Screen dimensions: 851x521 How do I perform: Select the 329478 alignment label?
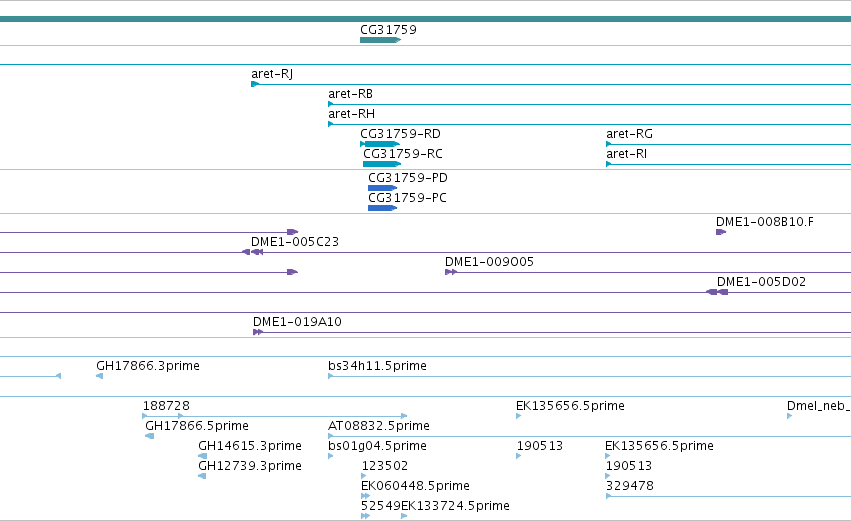pos(630,486)
